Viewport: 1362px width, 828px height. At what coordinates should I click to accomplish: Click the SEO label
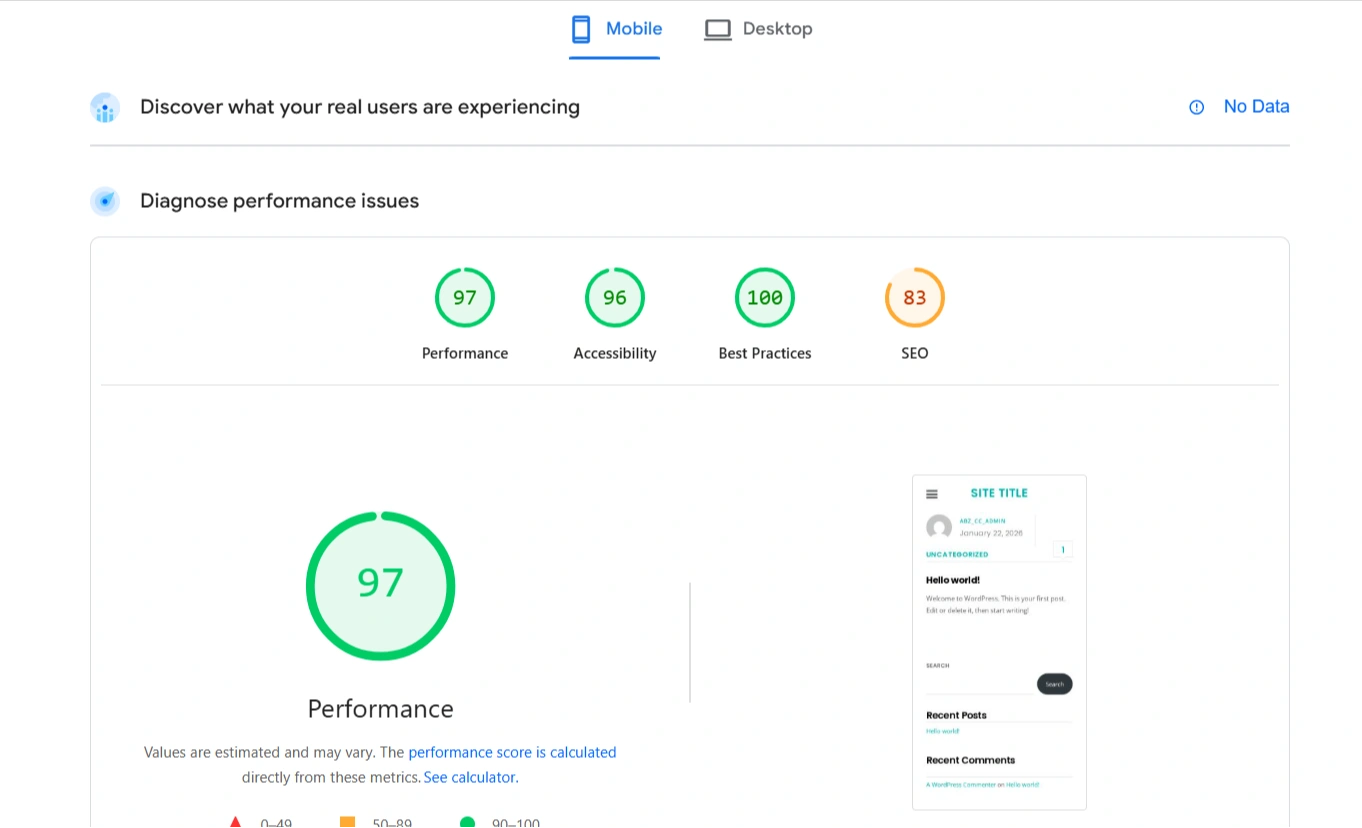tap(915, 353)
